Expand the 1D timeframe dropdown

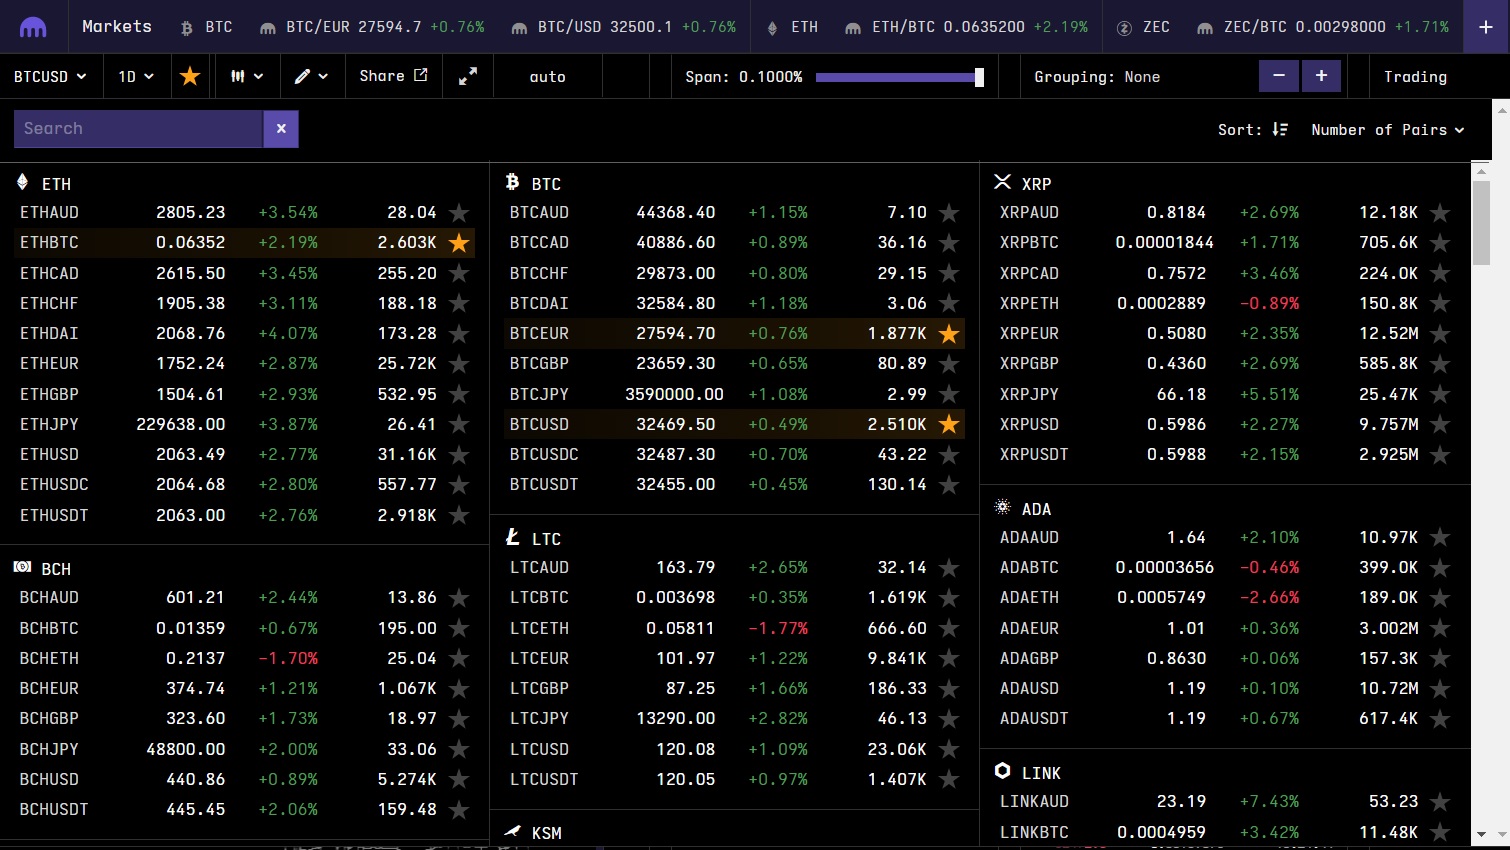(136, 76)
